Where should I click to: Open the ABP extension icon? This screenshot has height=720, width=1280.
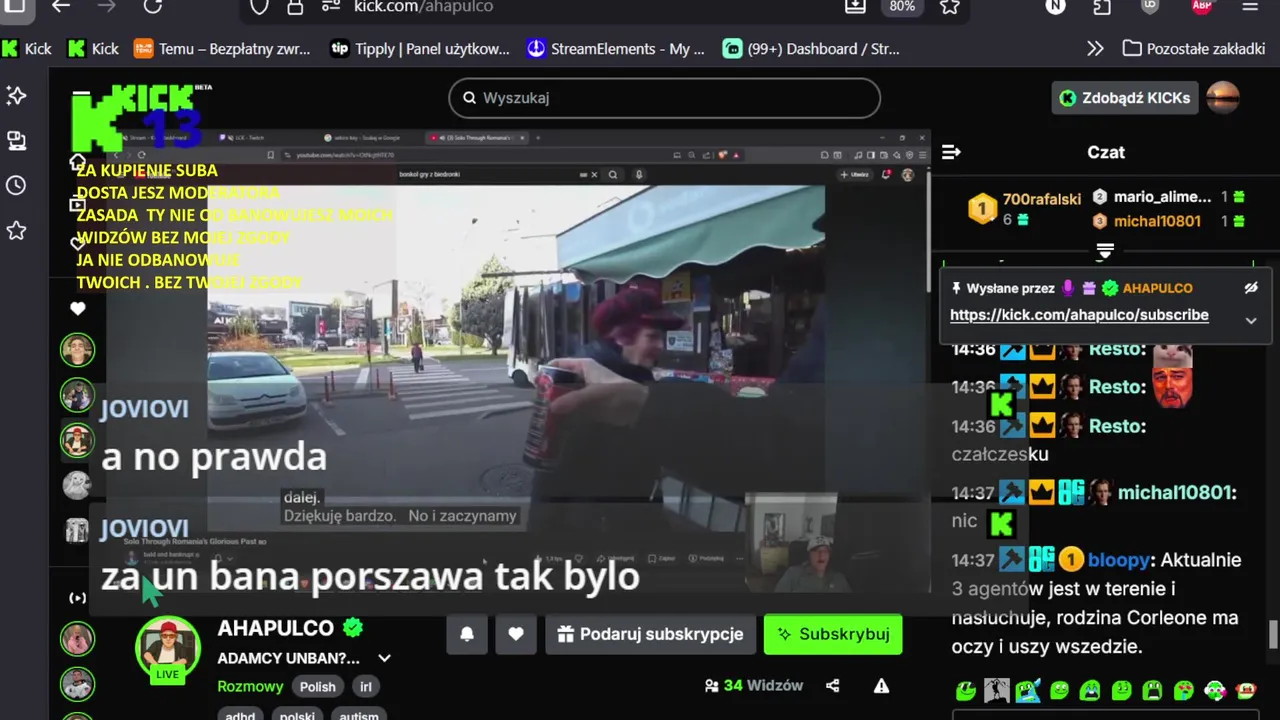(x=1202, y=6)
